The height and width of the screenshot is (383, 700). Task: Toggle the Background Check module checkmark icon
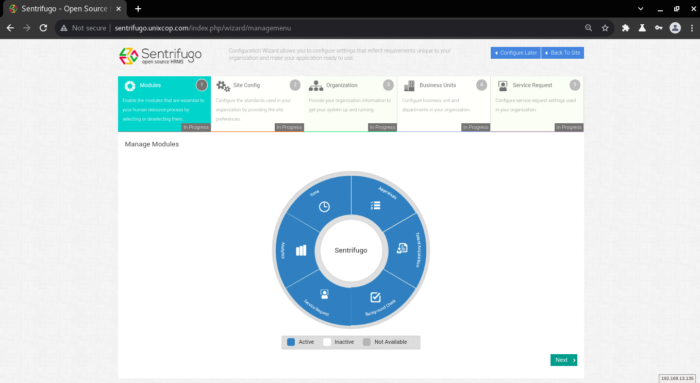tap(375, 297)
